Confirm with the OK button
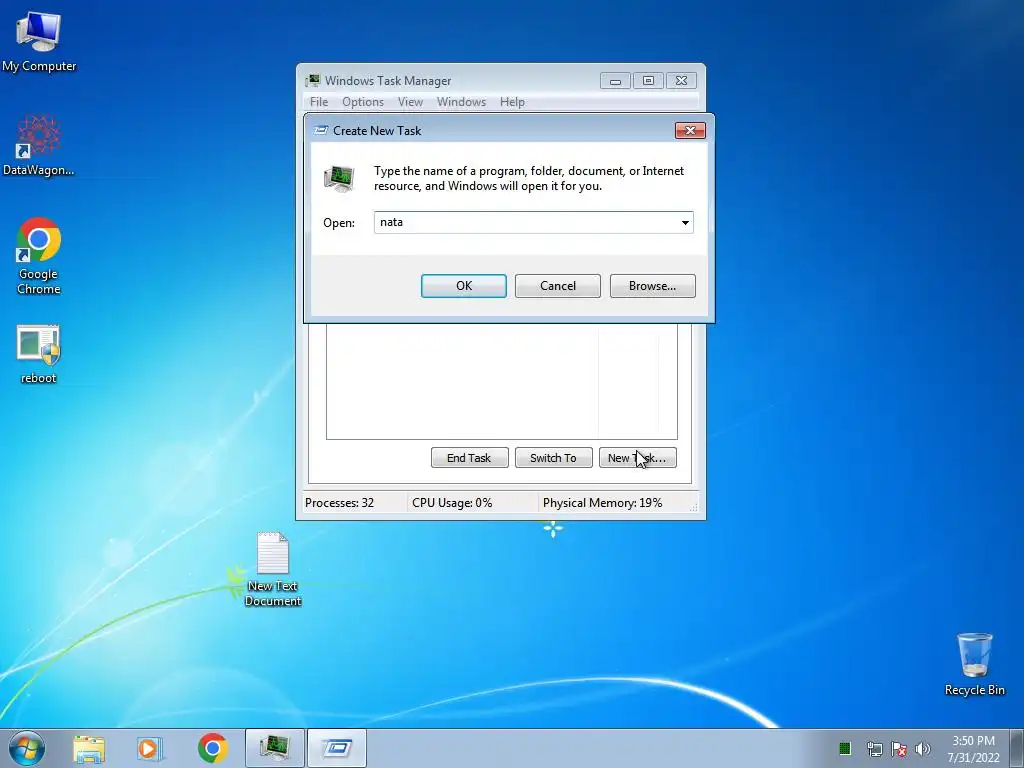The width and height of the screenshot is (1024, 768). click(464, 286)
